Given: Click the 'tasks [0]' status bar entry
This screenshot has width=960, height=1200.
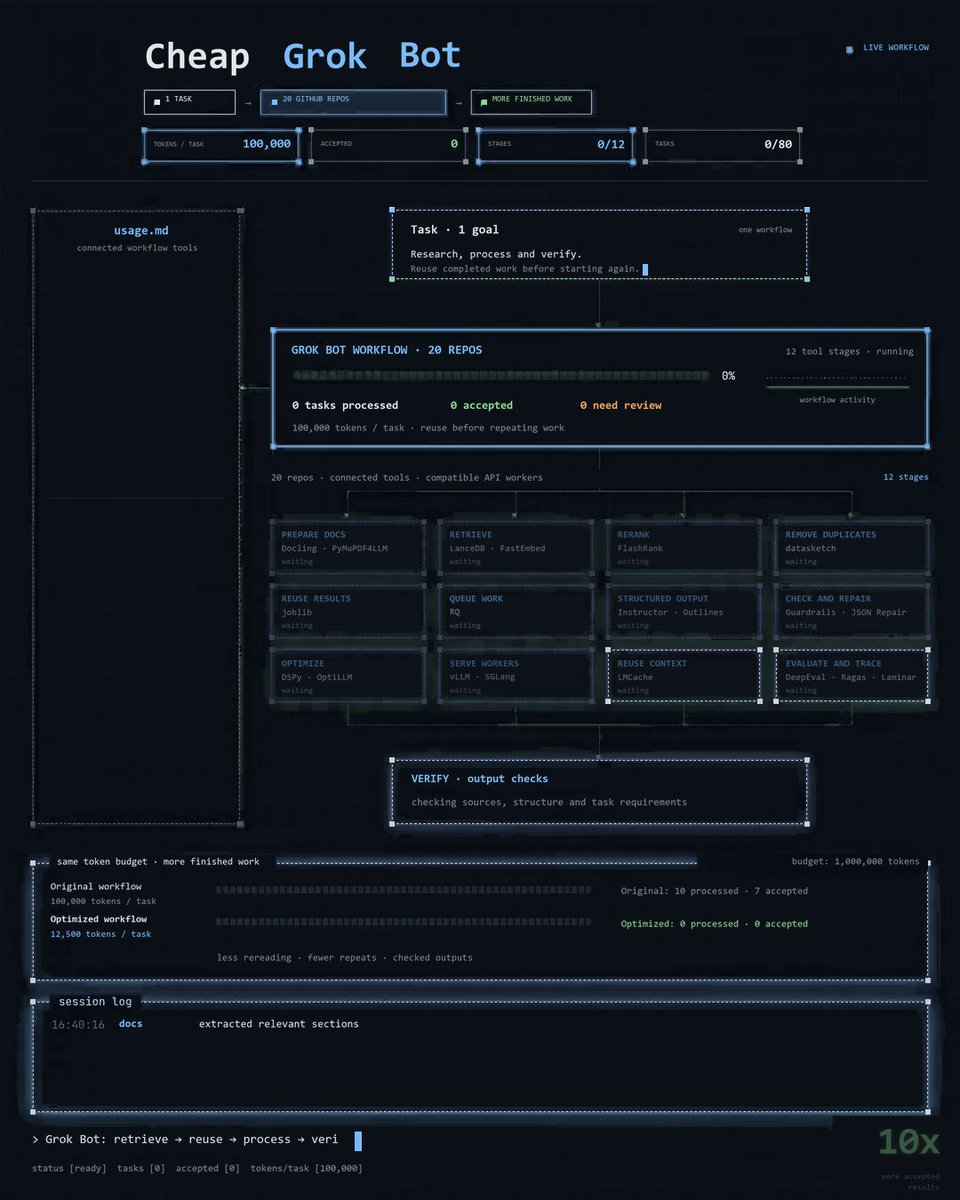Looking at the screenshot, I should pyautogui.click(x=141, y=1168).
